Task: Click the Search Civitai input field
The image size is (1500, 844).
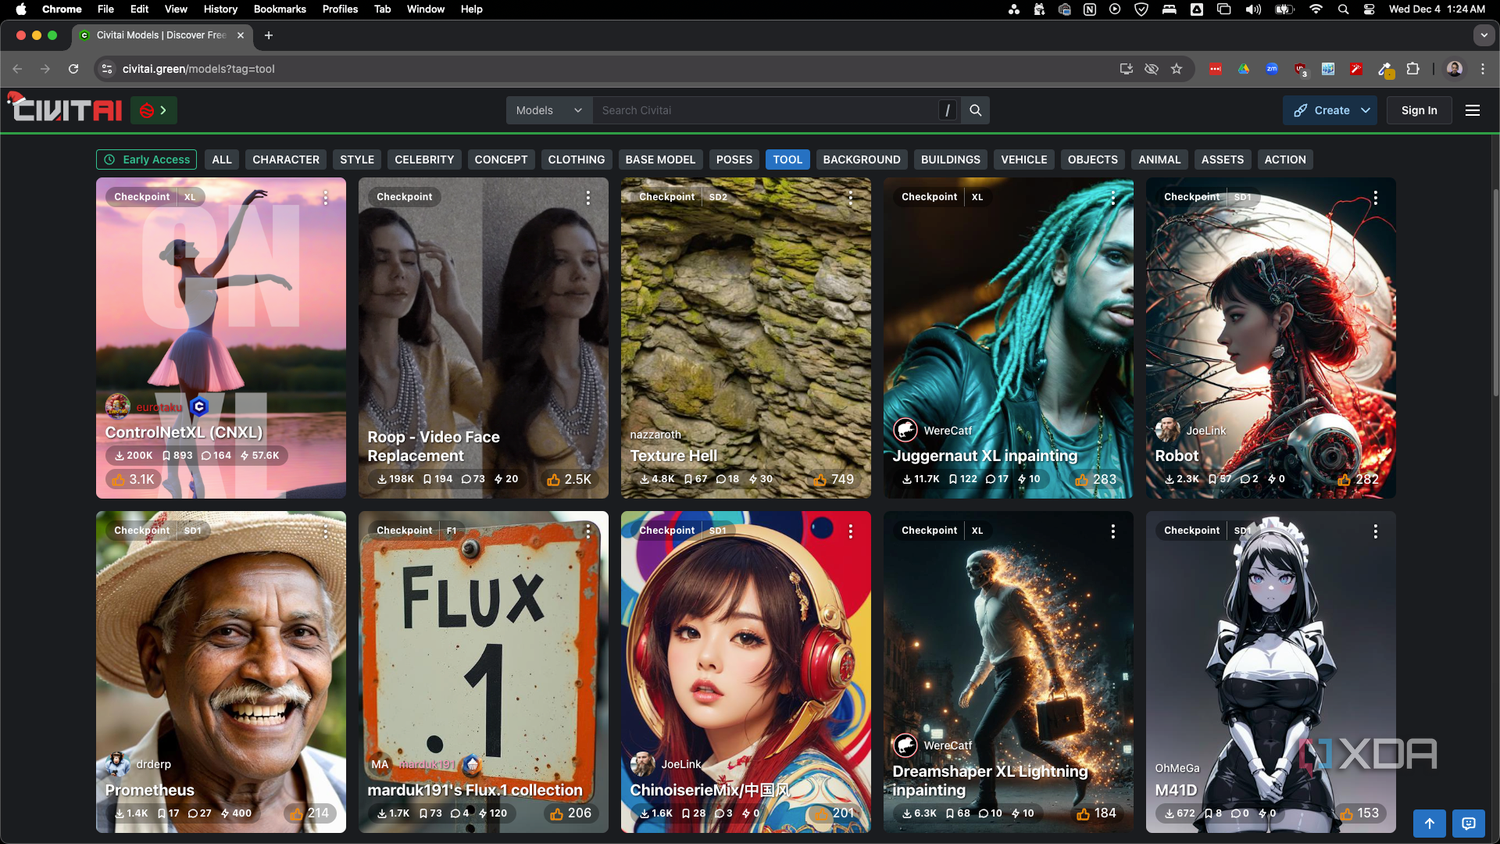Action: point(765,110)
